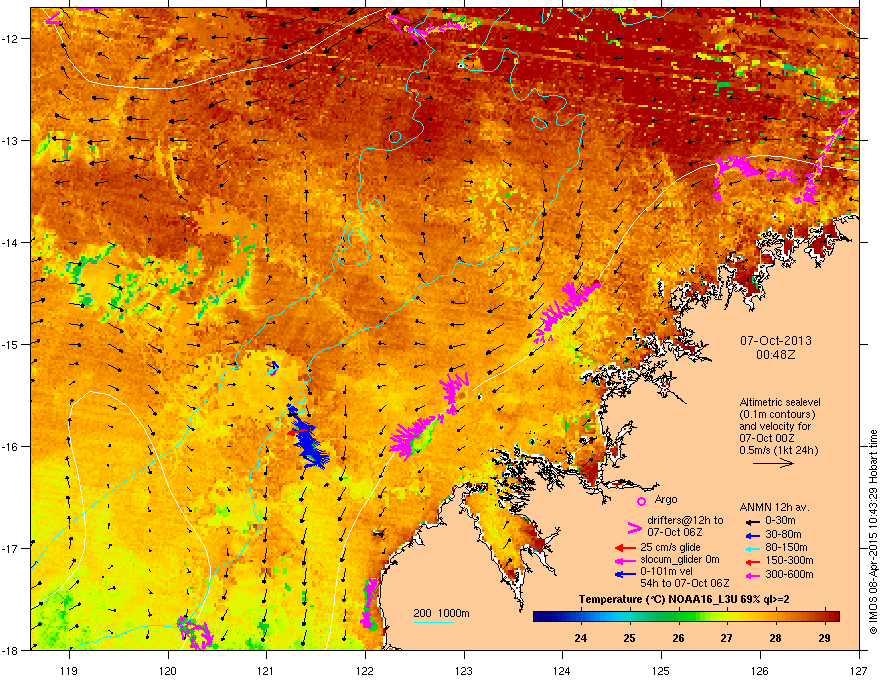Click the longitude axis label 125

click(x=661, y=670)
